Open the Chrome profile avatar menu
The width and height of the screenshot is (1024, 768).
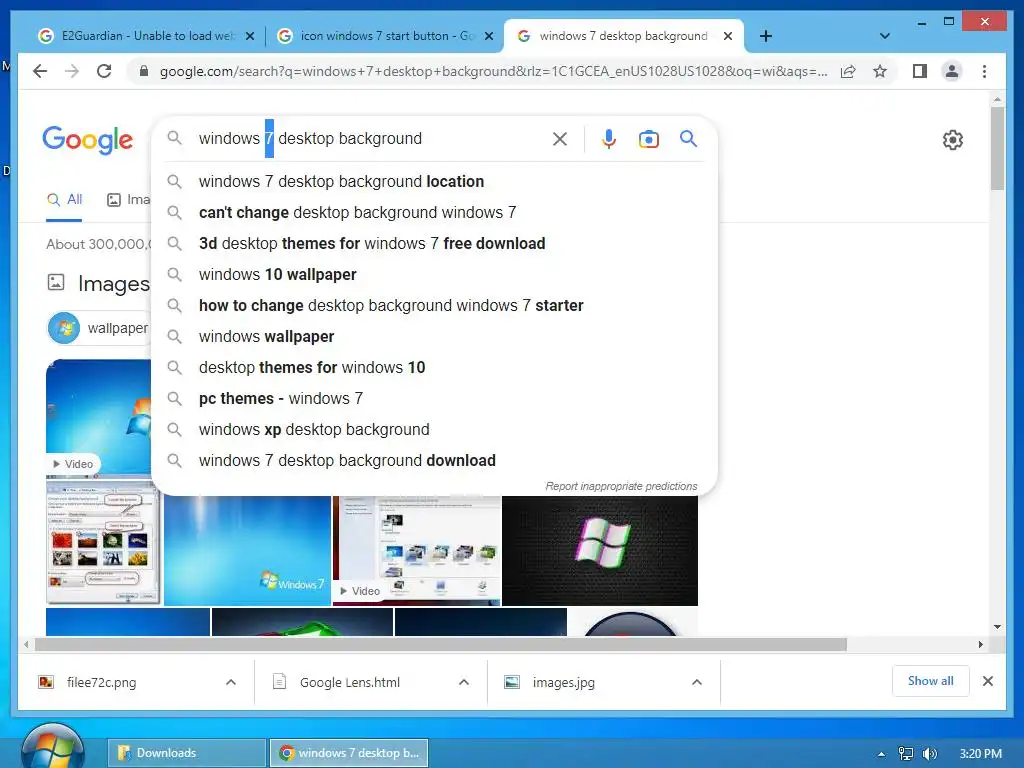[x=952, y=71]
